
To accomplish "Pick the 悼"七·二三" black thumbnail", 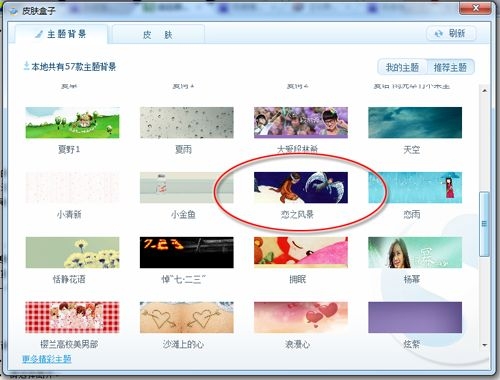I will click(187, 253).
